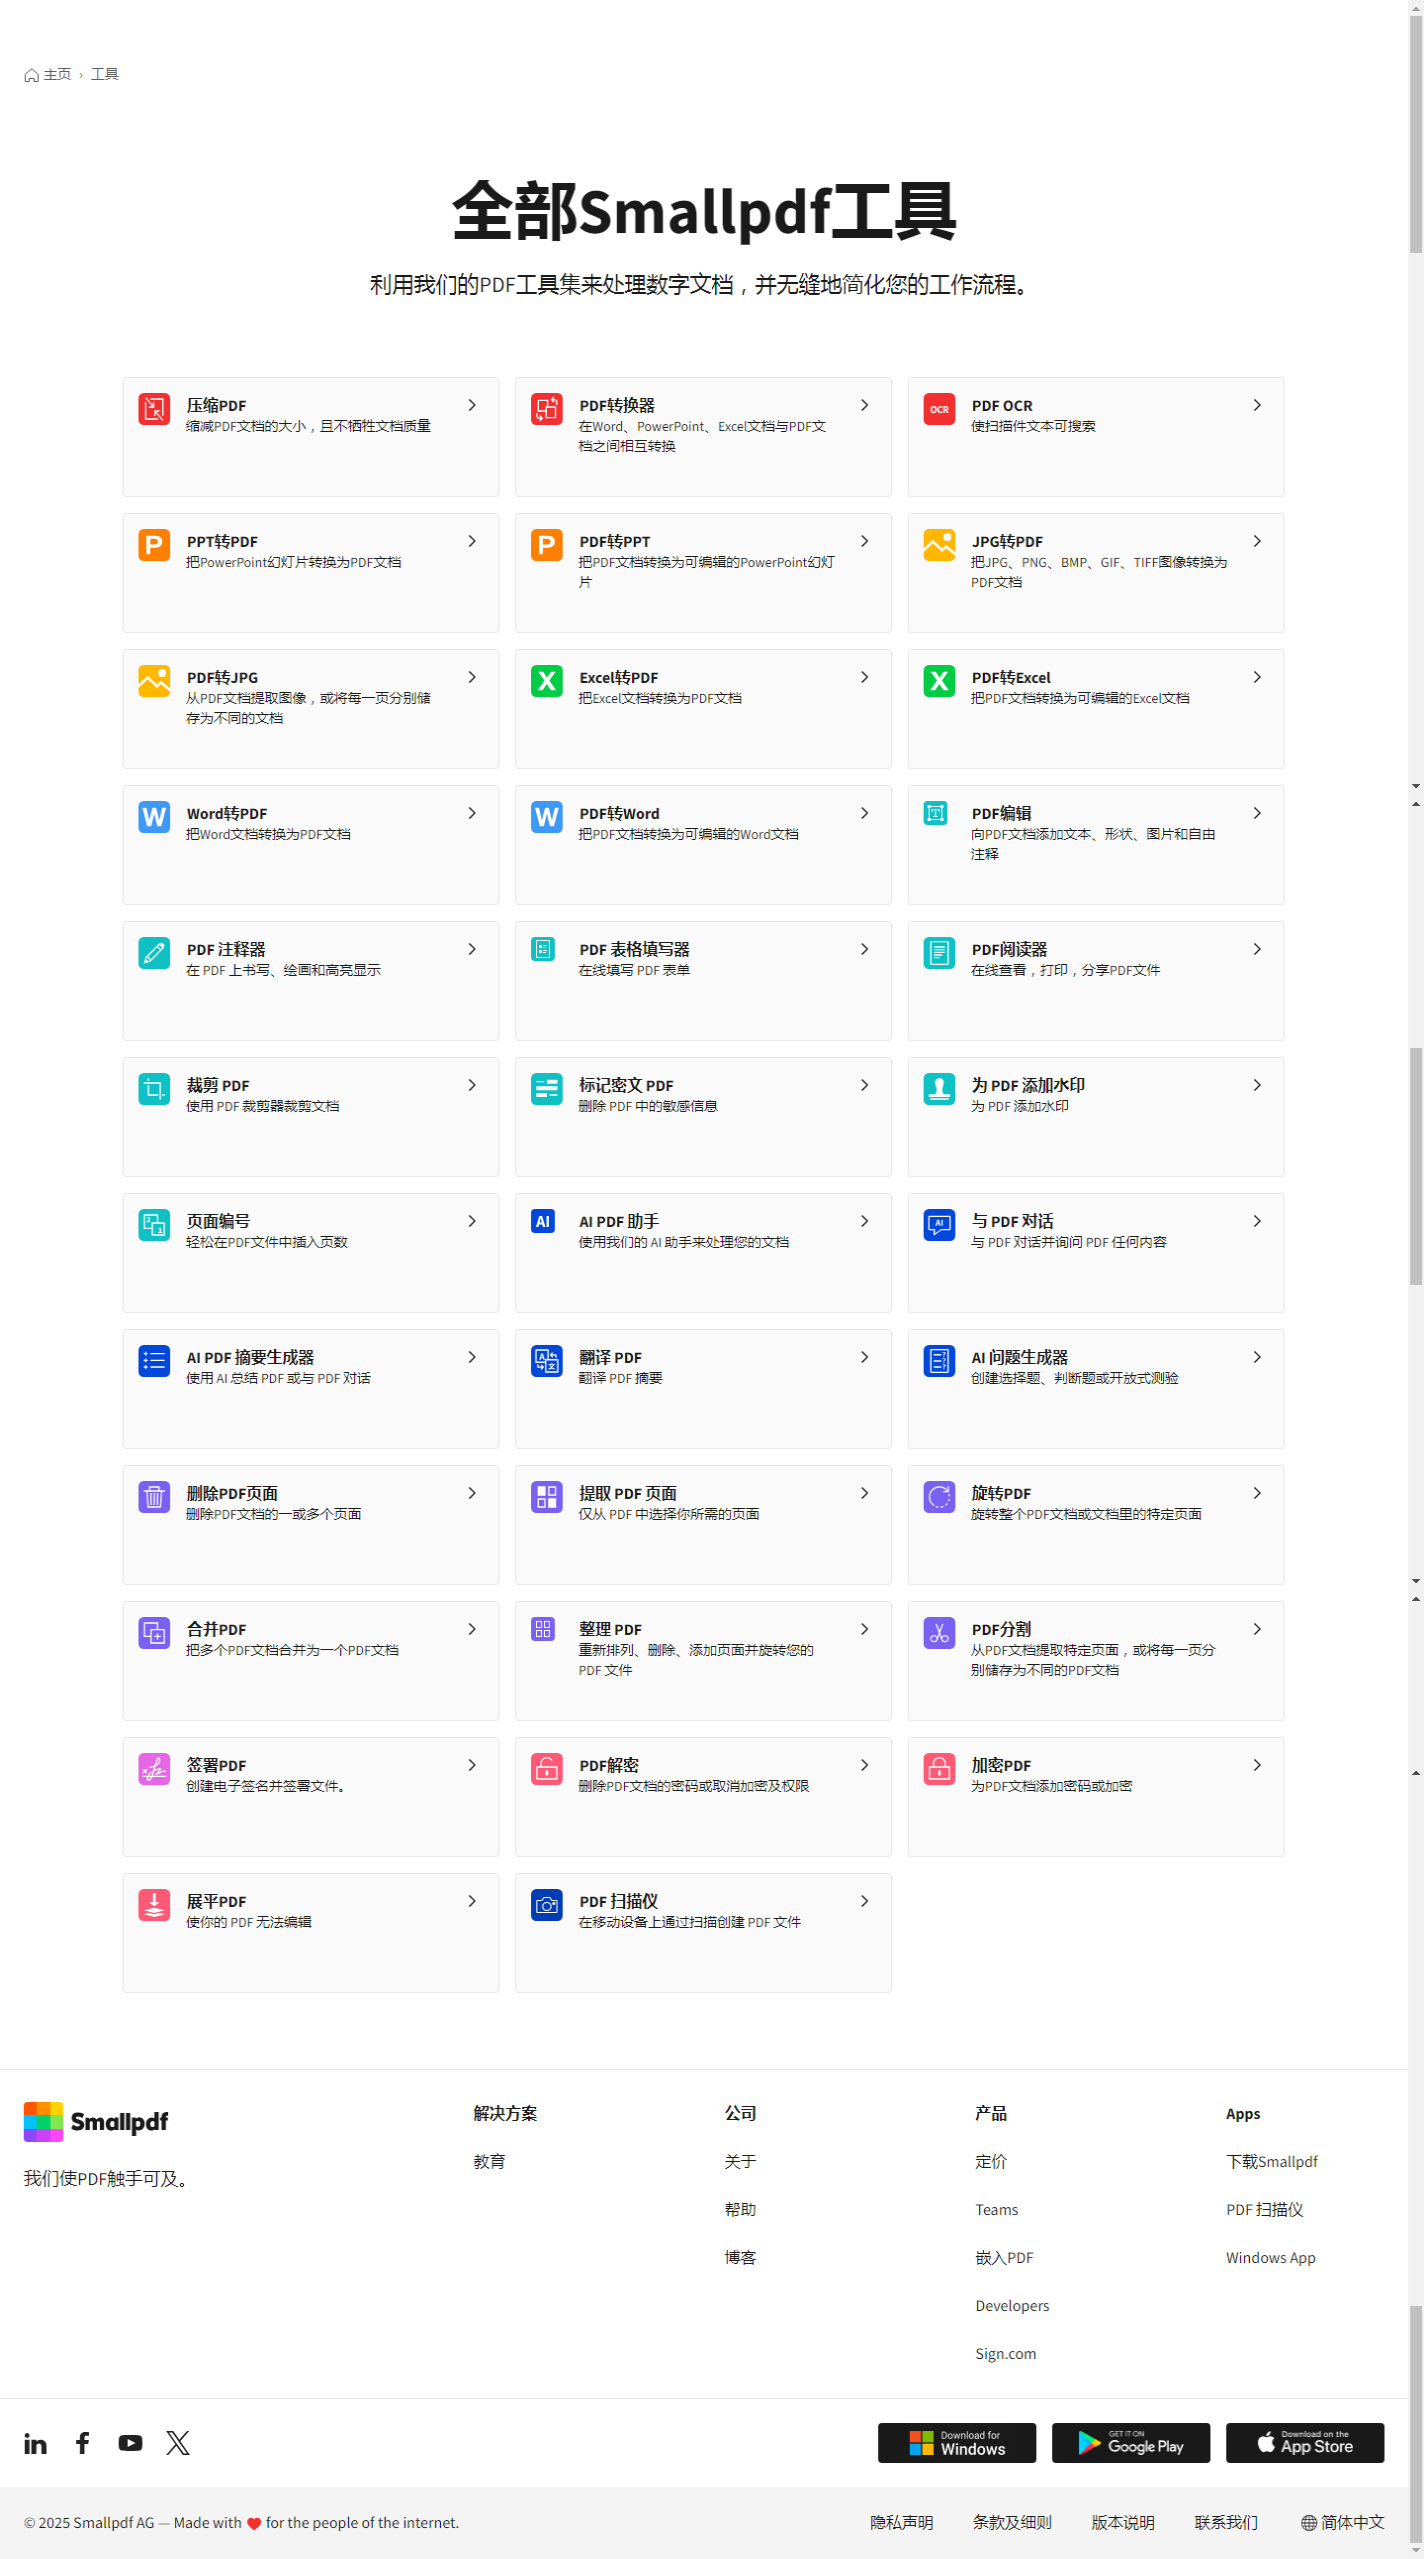The width and height of the screenshot is (1424, 2559).
Task: Click the chevron on PDF转Excel card
Action: 1257,677
